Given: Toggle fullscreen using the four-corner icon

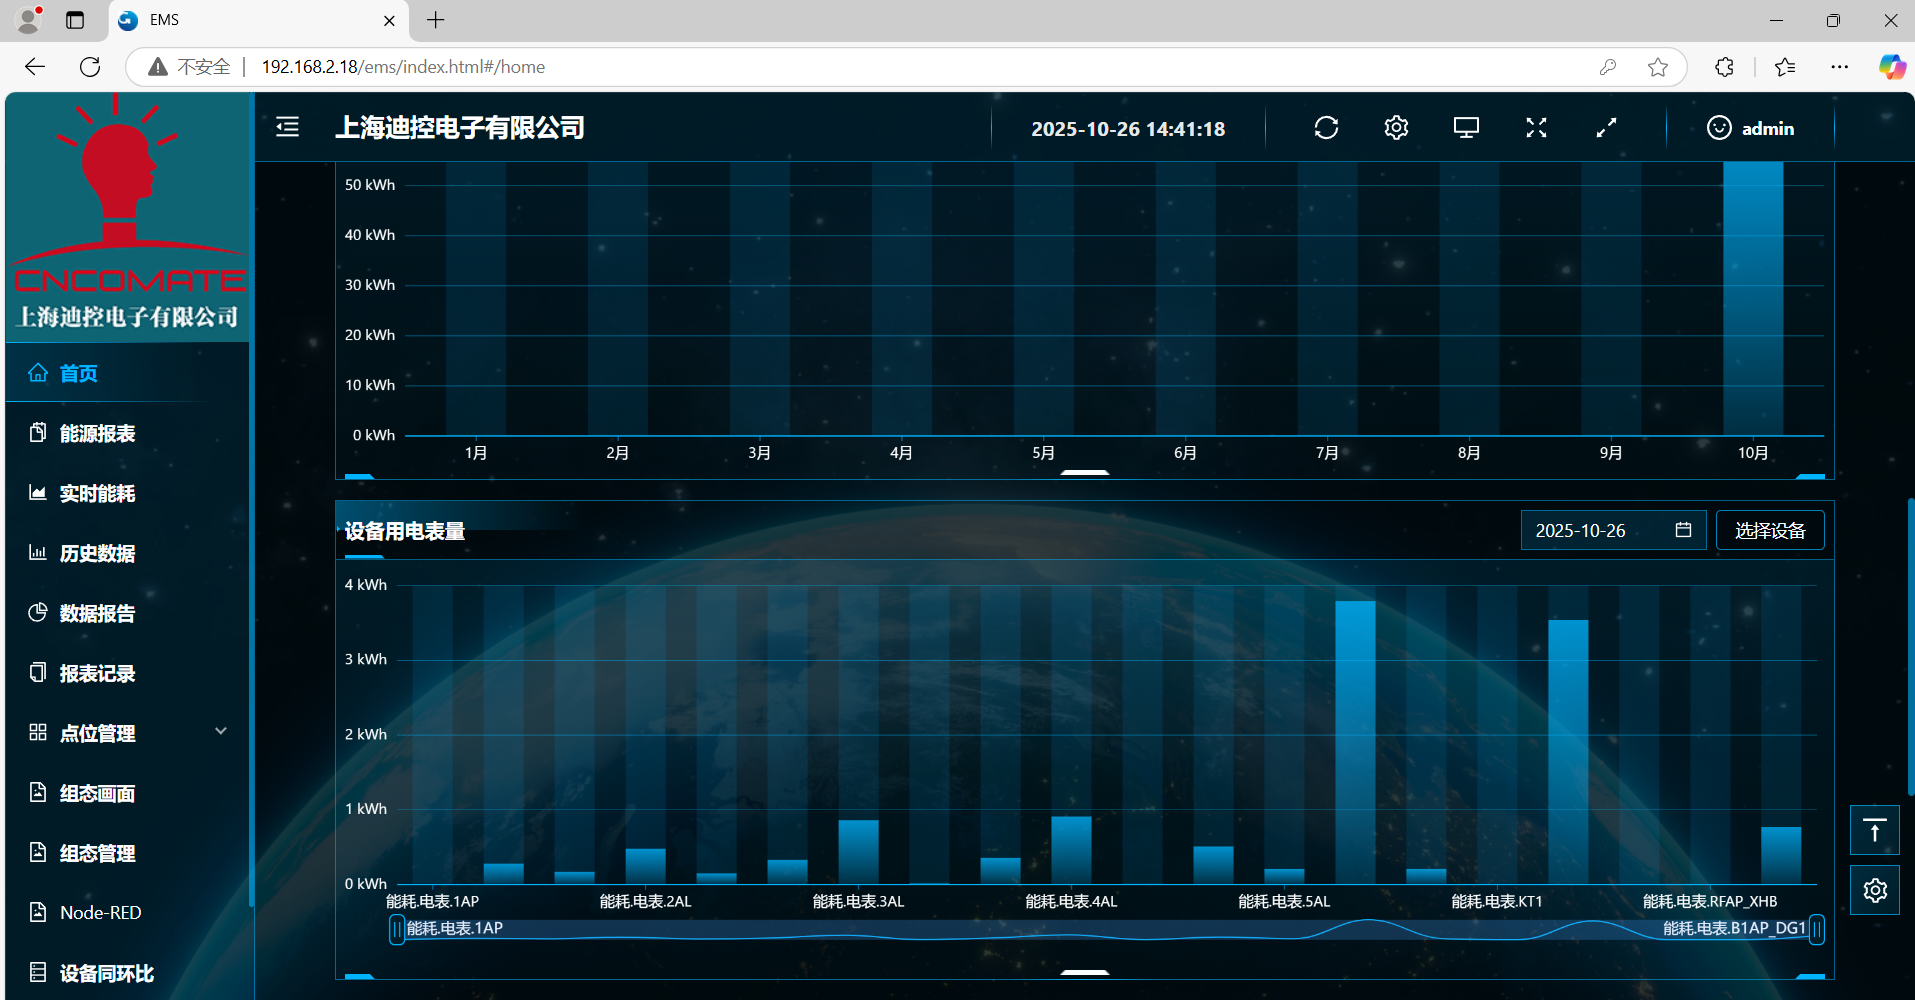Looking at the screenshot, I should [x=1536, y=128].
